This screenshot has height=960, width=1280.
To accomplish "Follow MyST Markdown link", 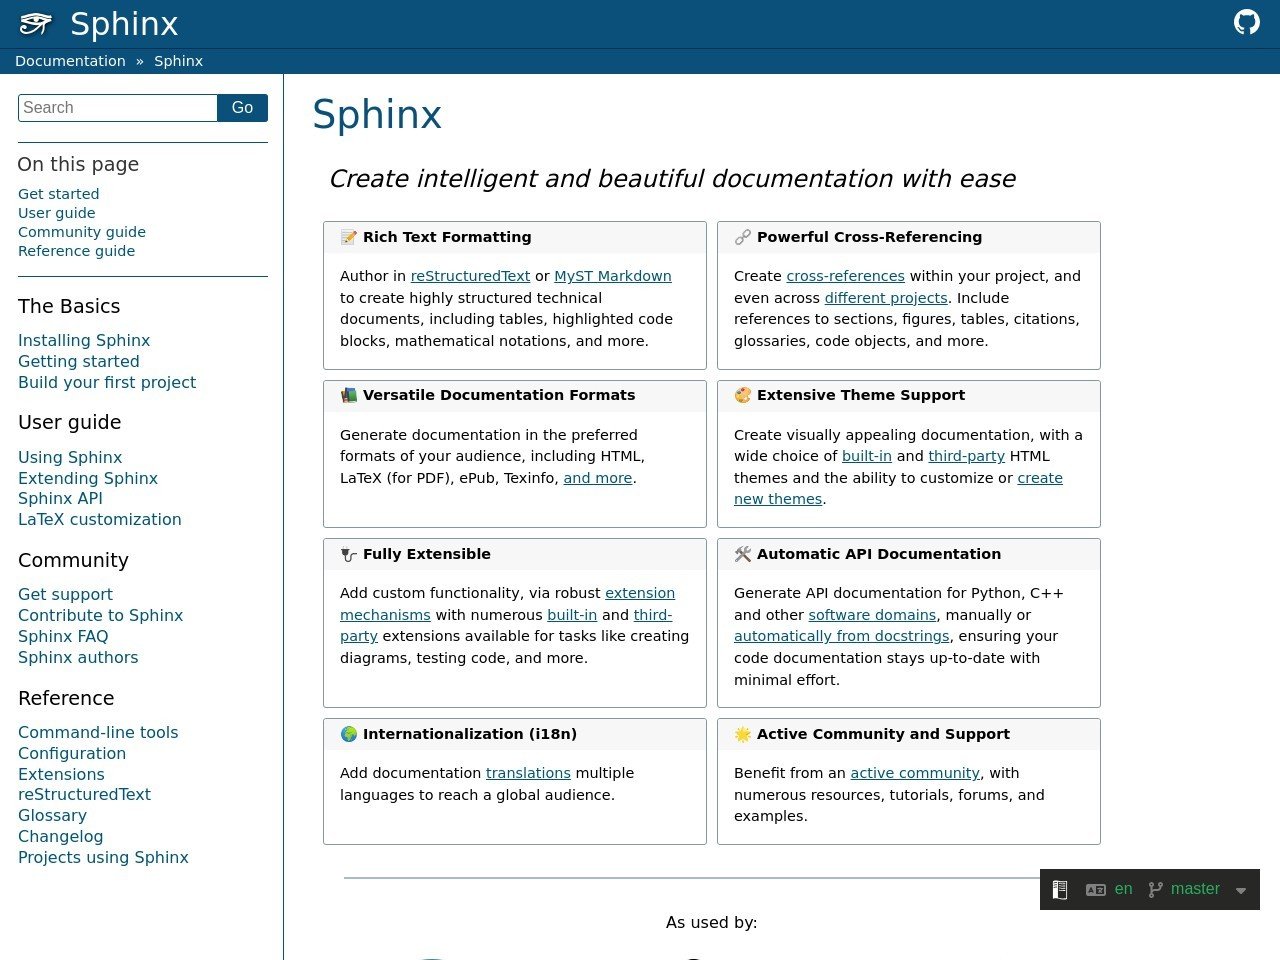I will [x=613, y=276].
